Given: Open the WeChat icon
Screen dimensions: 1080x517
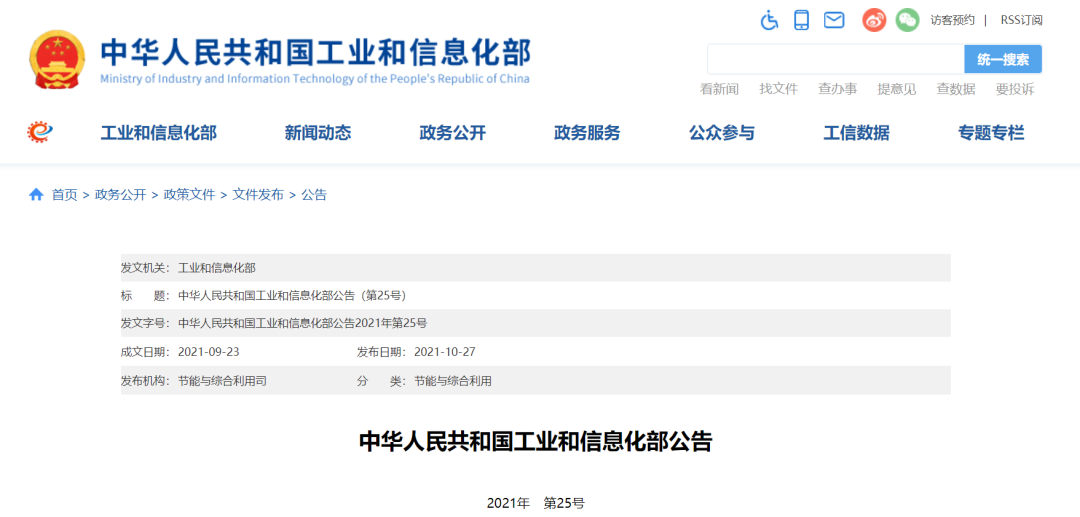Looking at the screenshot, I should (x=907, y=20).
